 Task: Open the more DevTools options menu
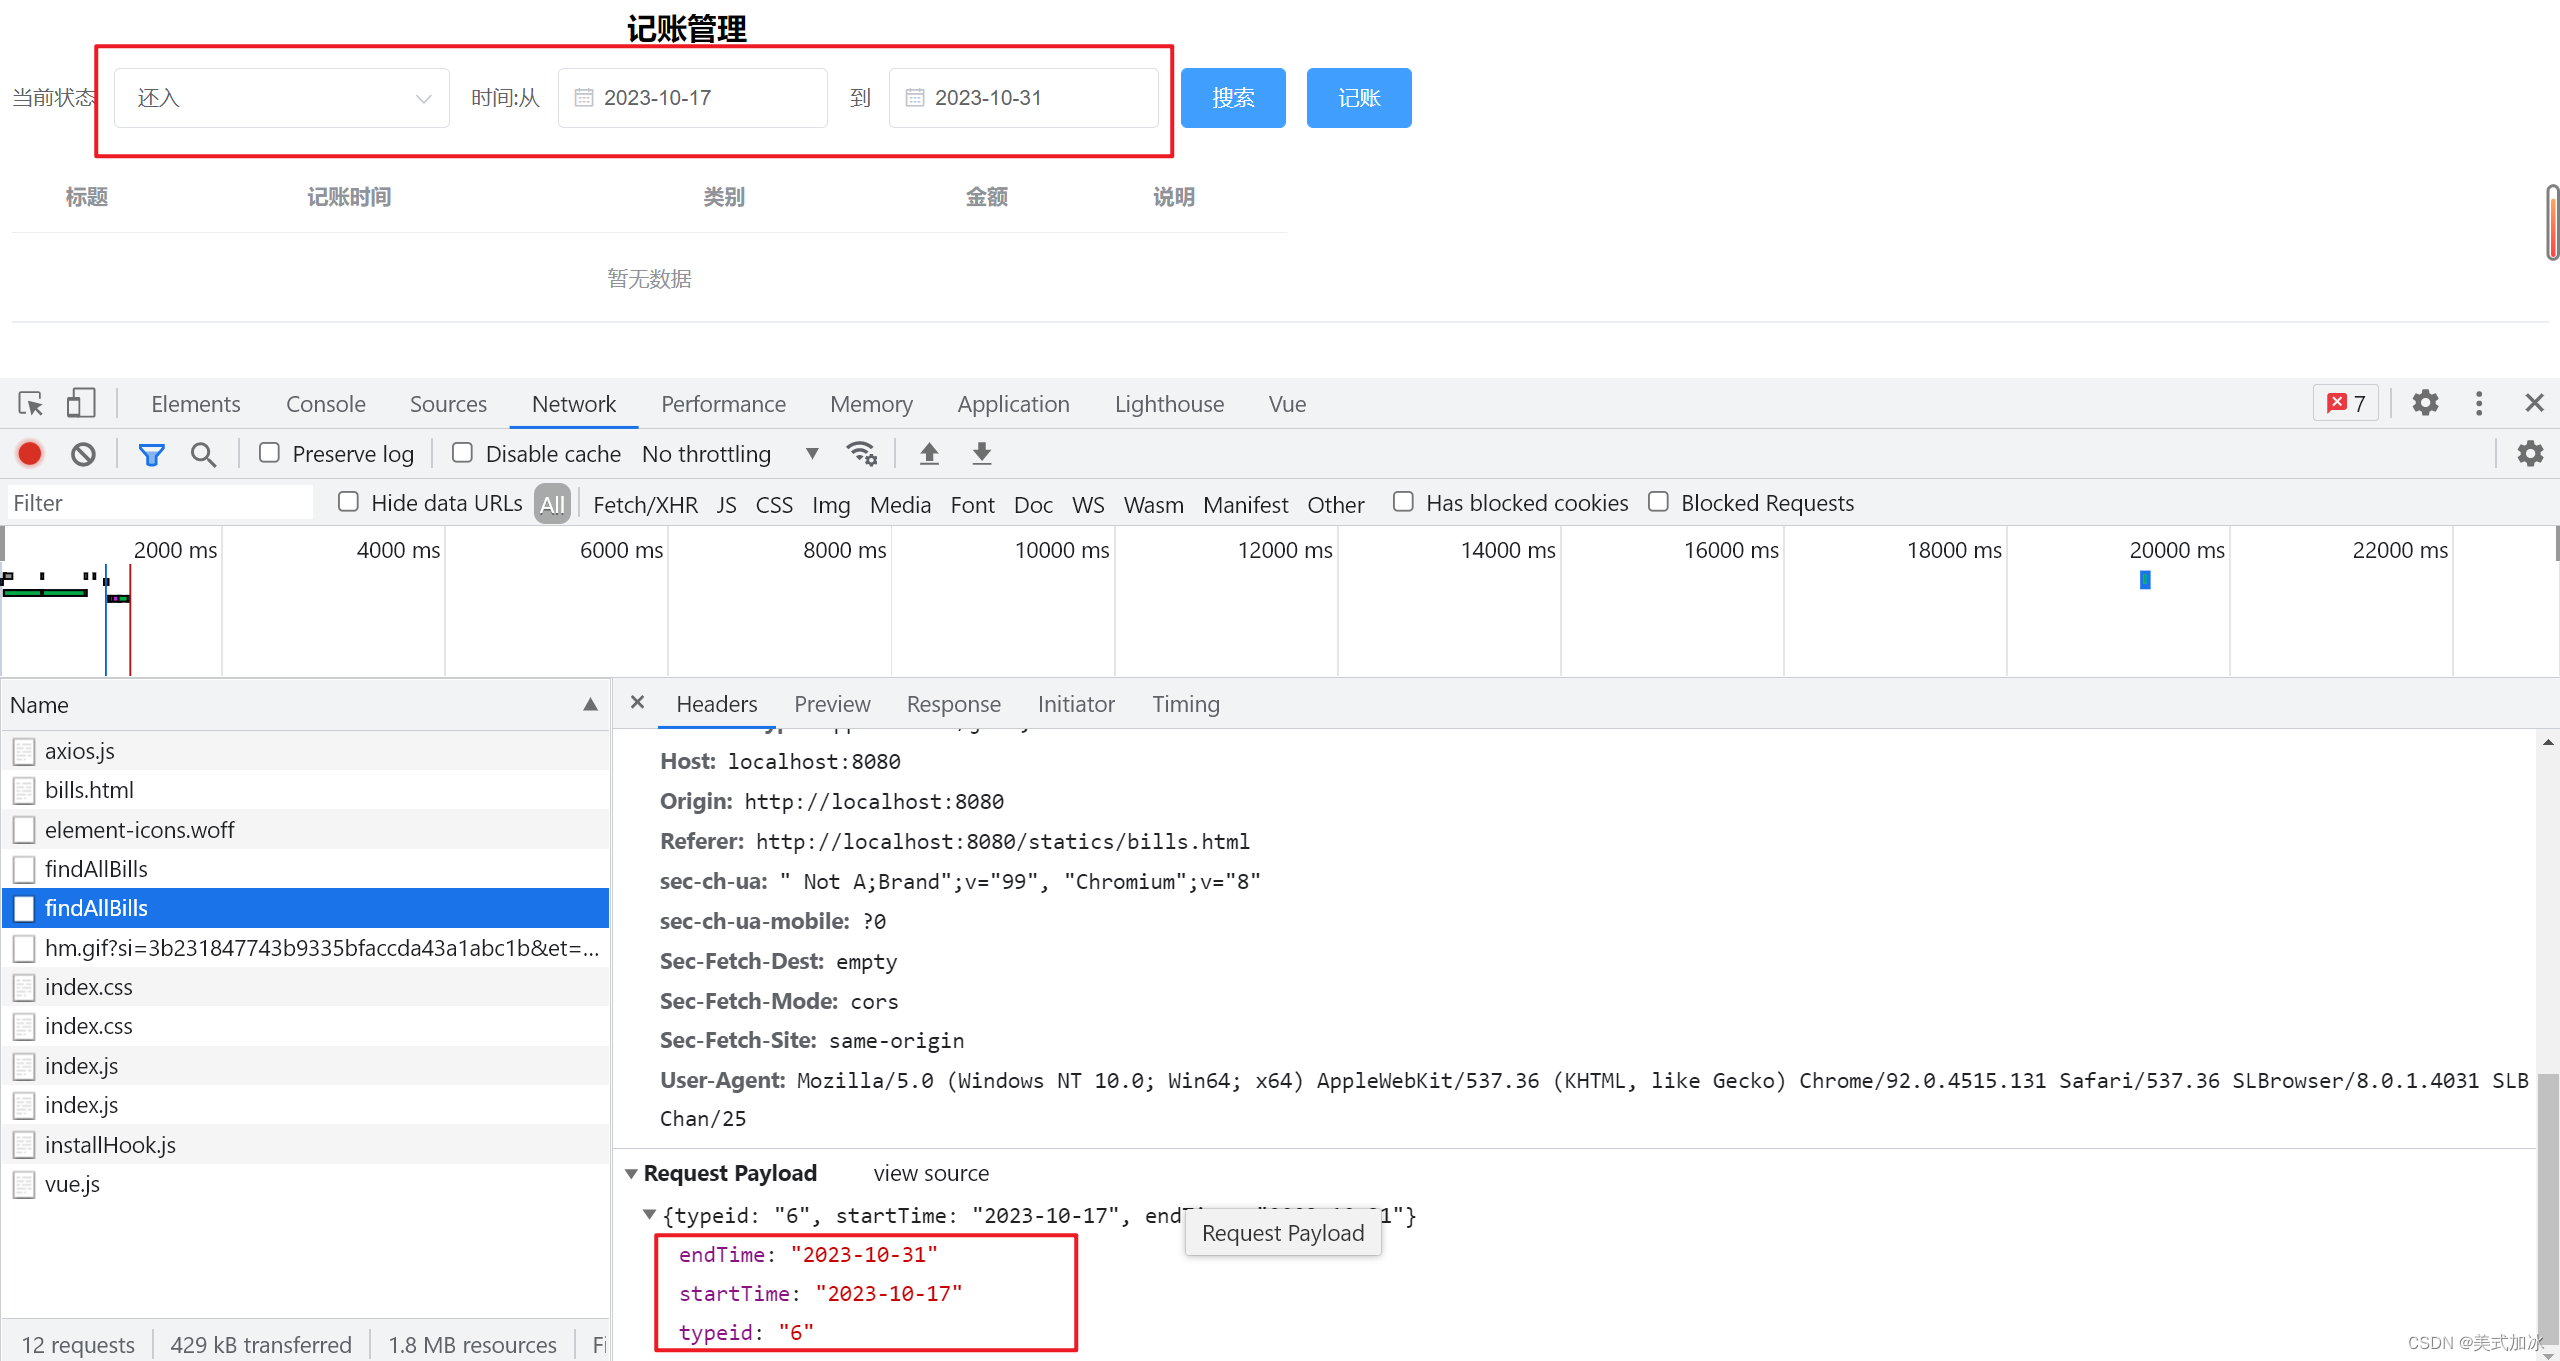point(2480,403)
